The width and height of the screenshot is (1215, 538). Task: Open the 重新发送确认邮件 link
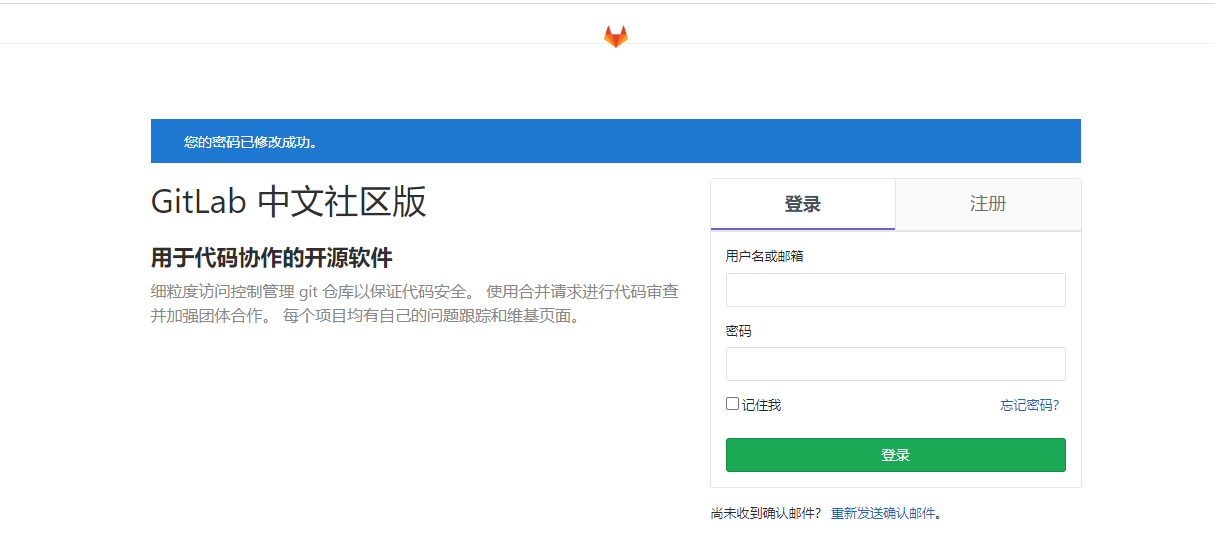click(x=883, y=513)
